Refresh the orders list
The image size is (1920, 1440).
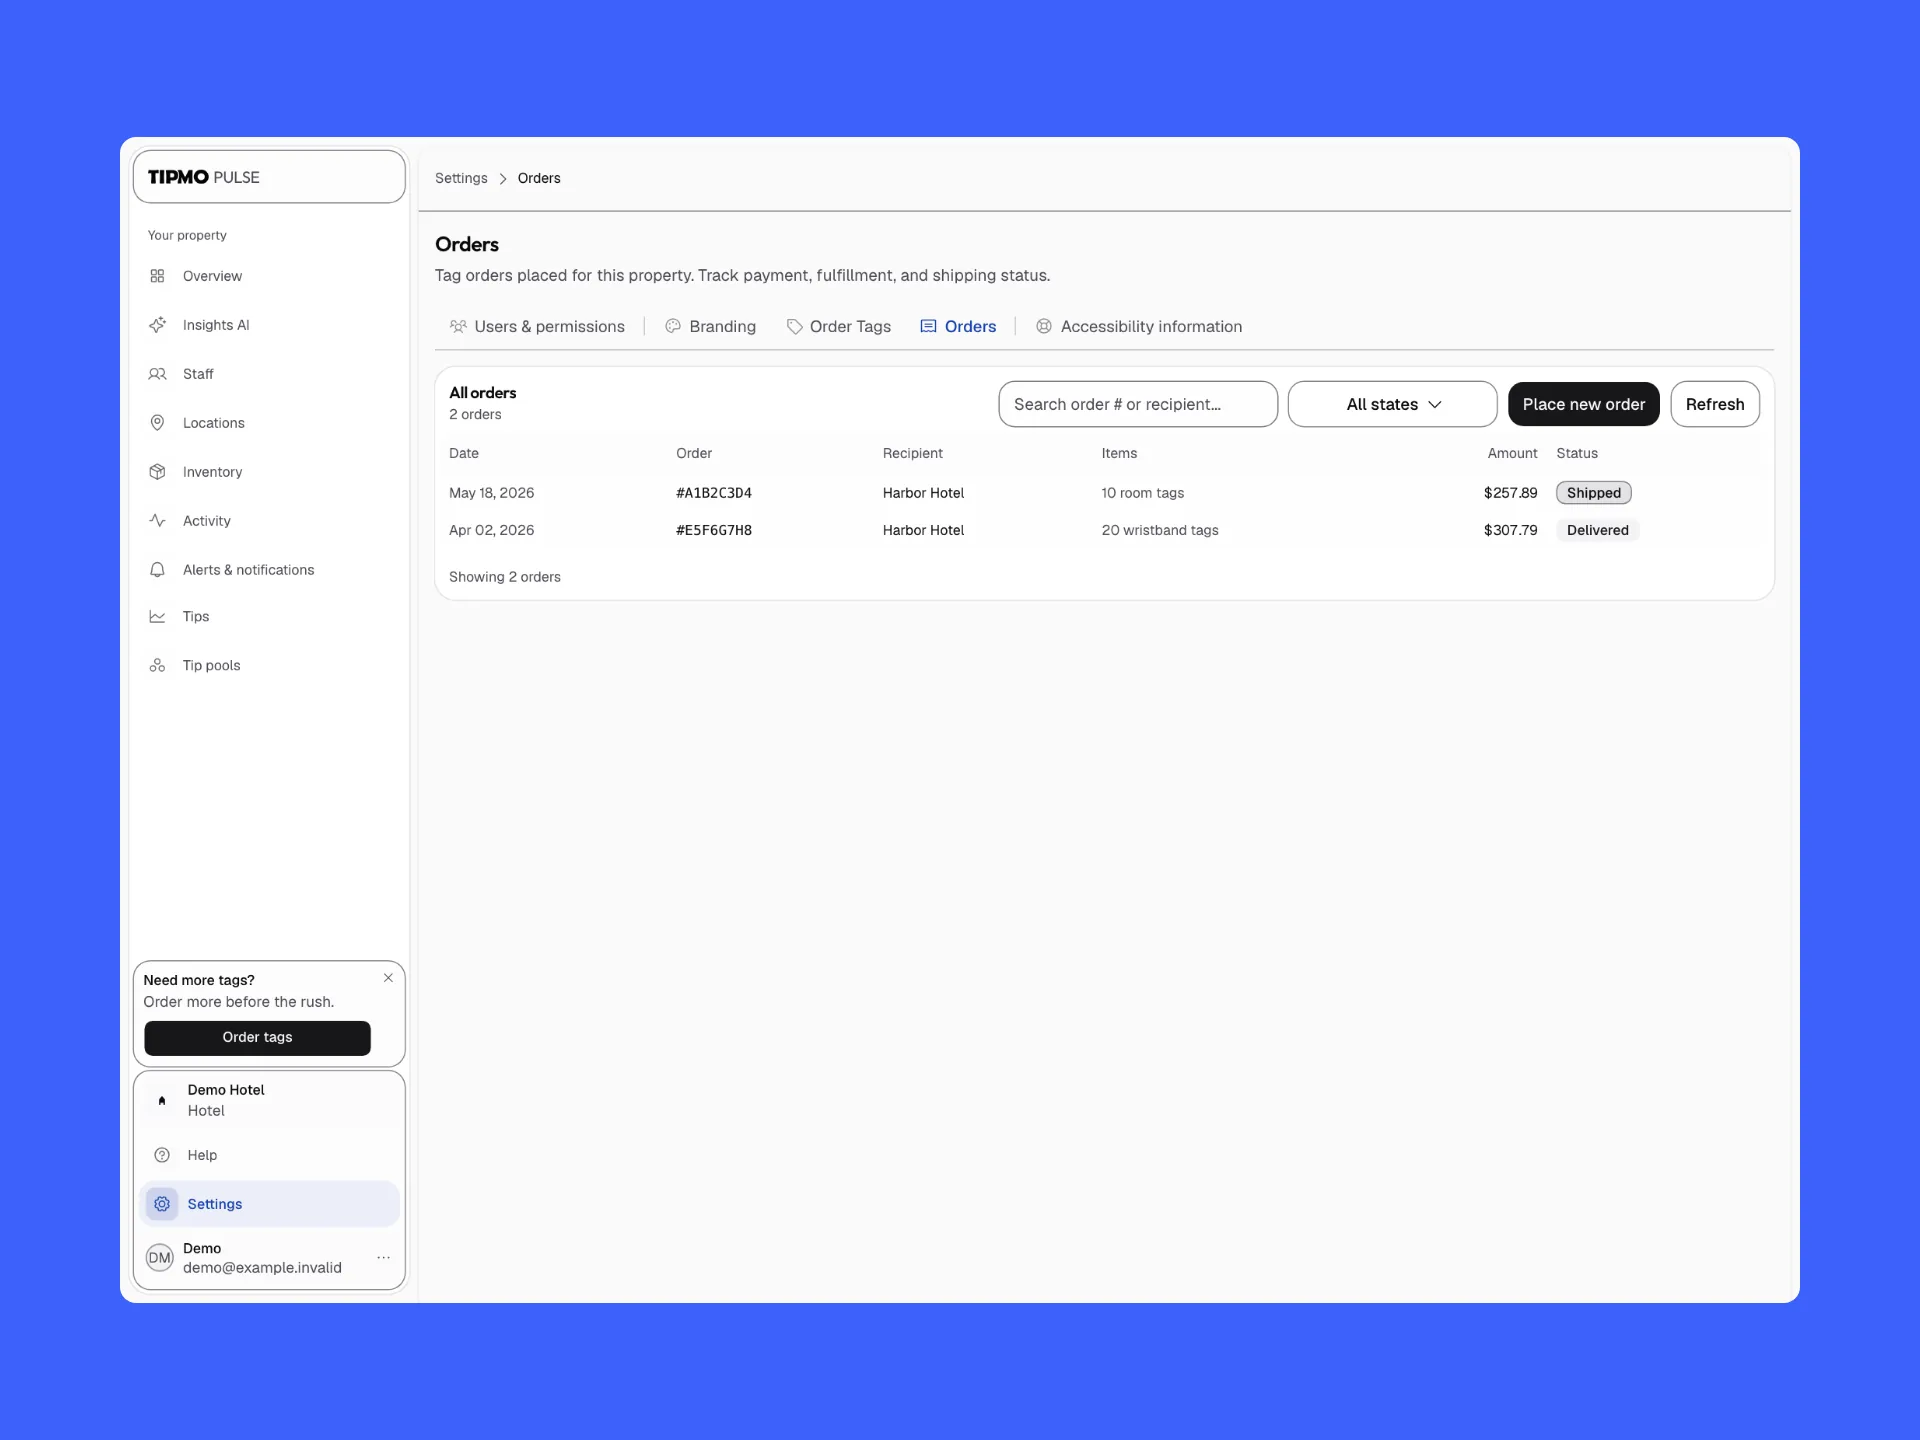click(x=1715, y=404)
